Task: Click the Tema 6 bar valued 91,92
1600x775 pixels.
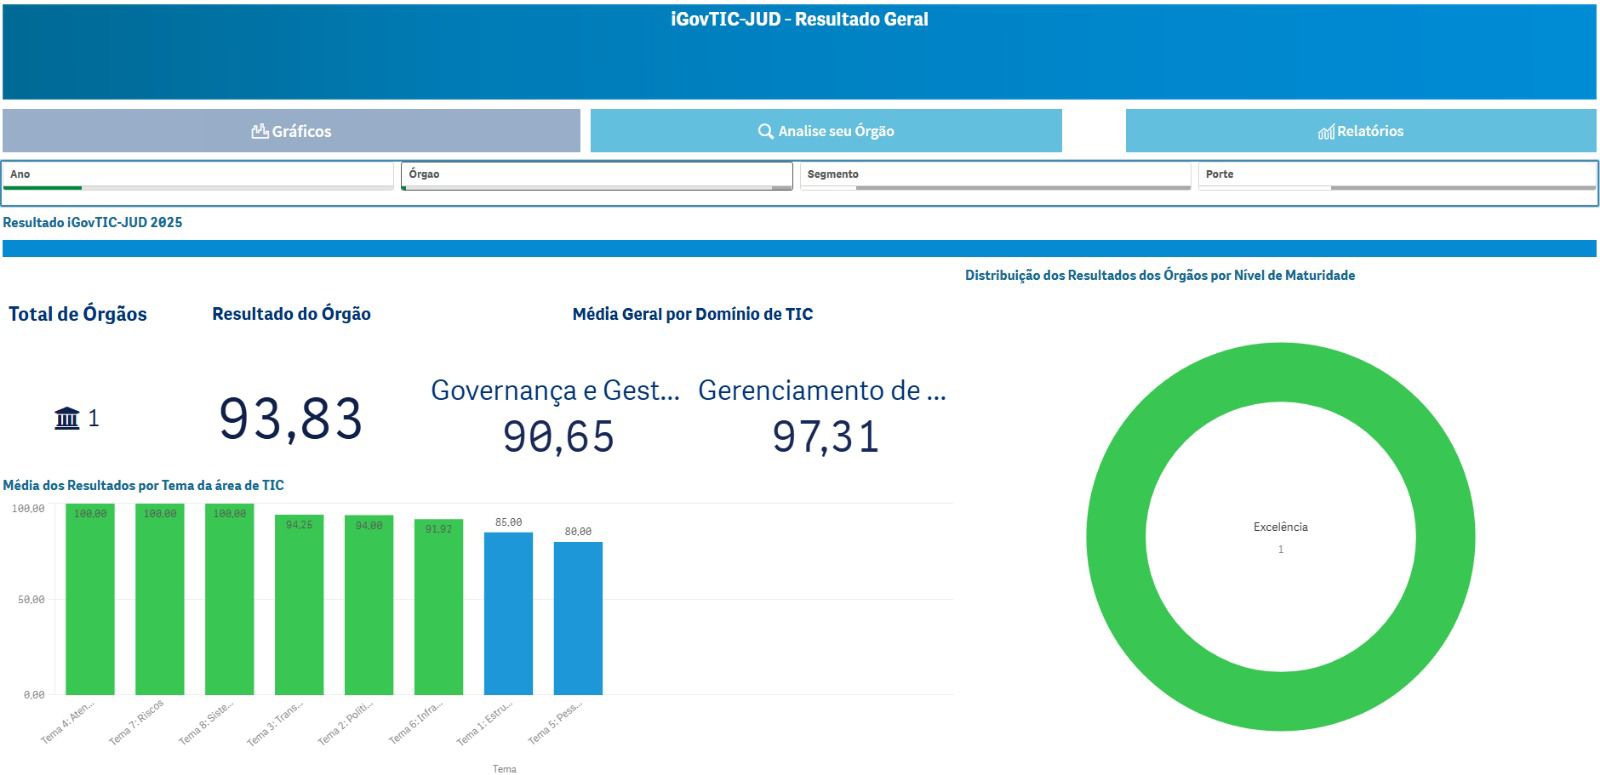Action: tap(439, 607)
